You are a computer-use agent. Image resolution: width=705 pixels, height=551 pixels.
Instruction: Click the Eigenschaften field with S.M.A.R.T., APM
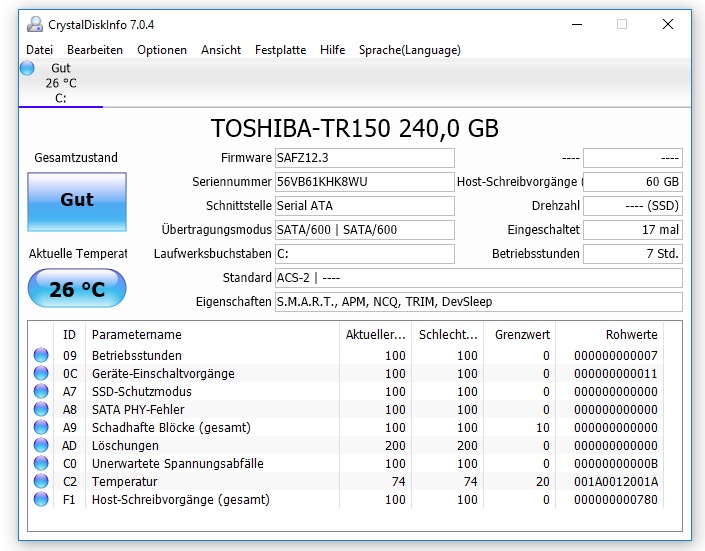point(479,302)
